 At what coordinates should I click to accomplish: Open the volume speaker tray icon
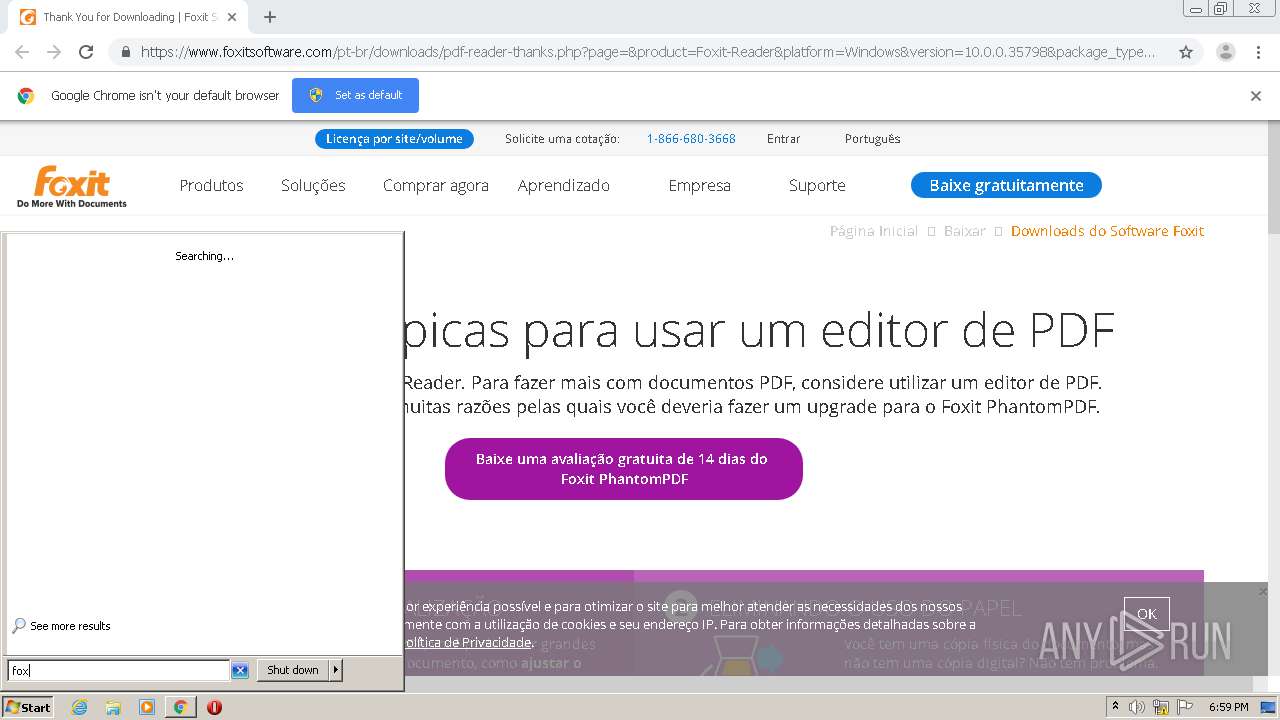1137,707
